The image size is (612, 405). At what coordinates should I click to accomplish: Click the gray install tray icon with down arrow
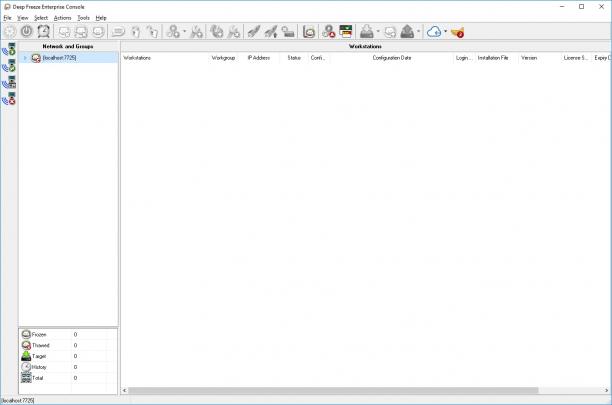367,32
